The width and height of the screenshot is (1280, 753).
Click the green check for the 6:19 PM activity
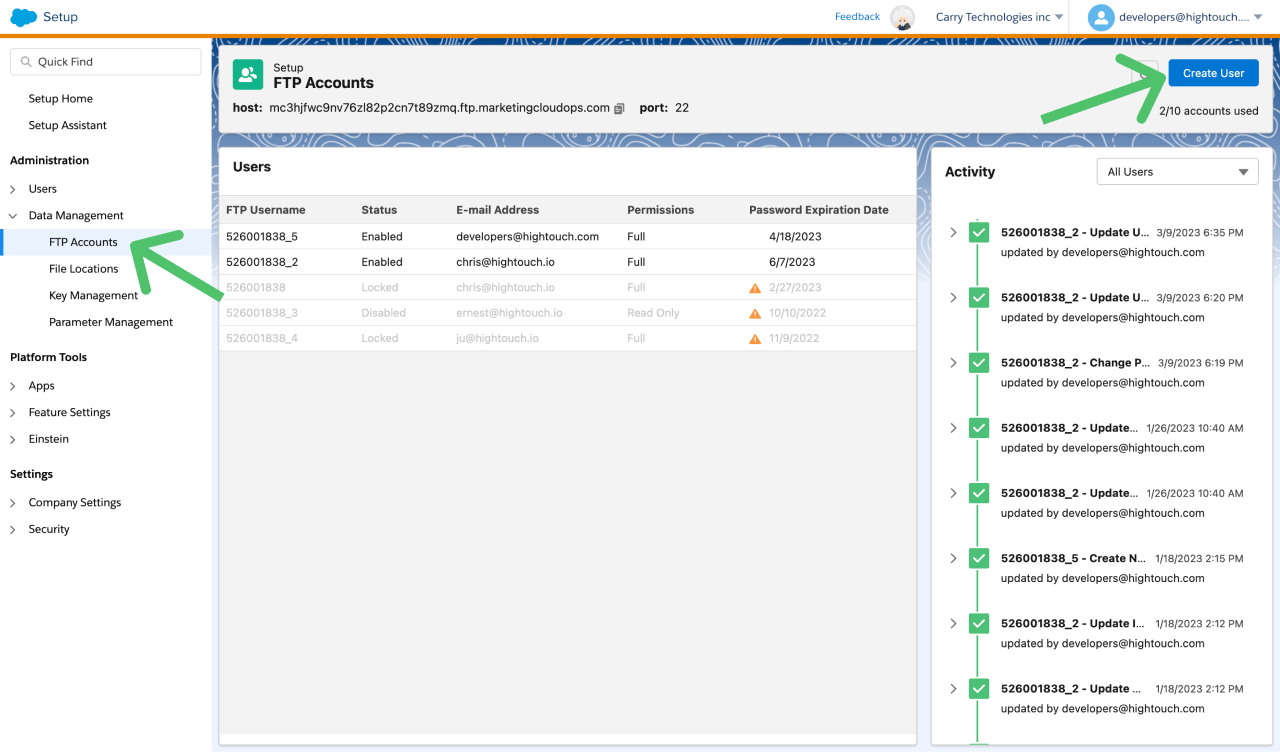(979, 362)
